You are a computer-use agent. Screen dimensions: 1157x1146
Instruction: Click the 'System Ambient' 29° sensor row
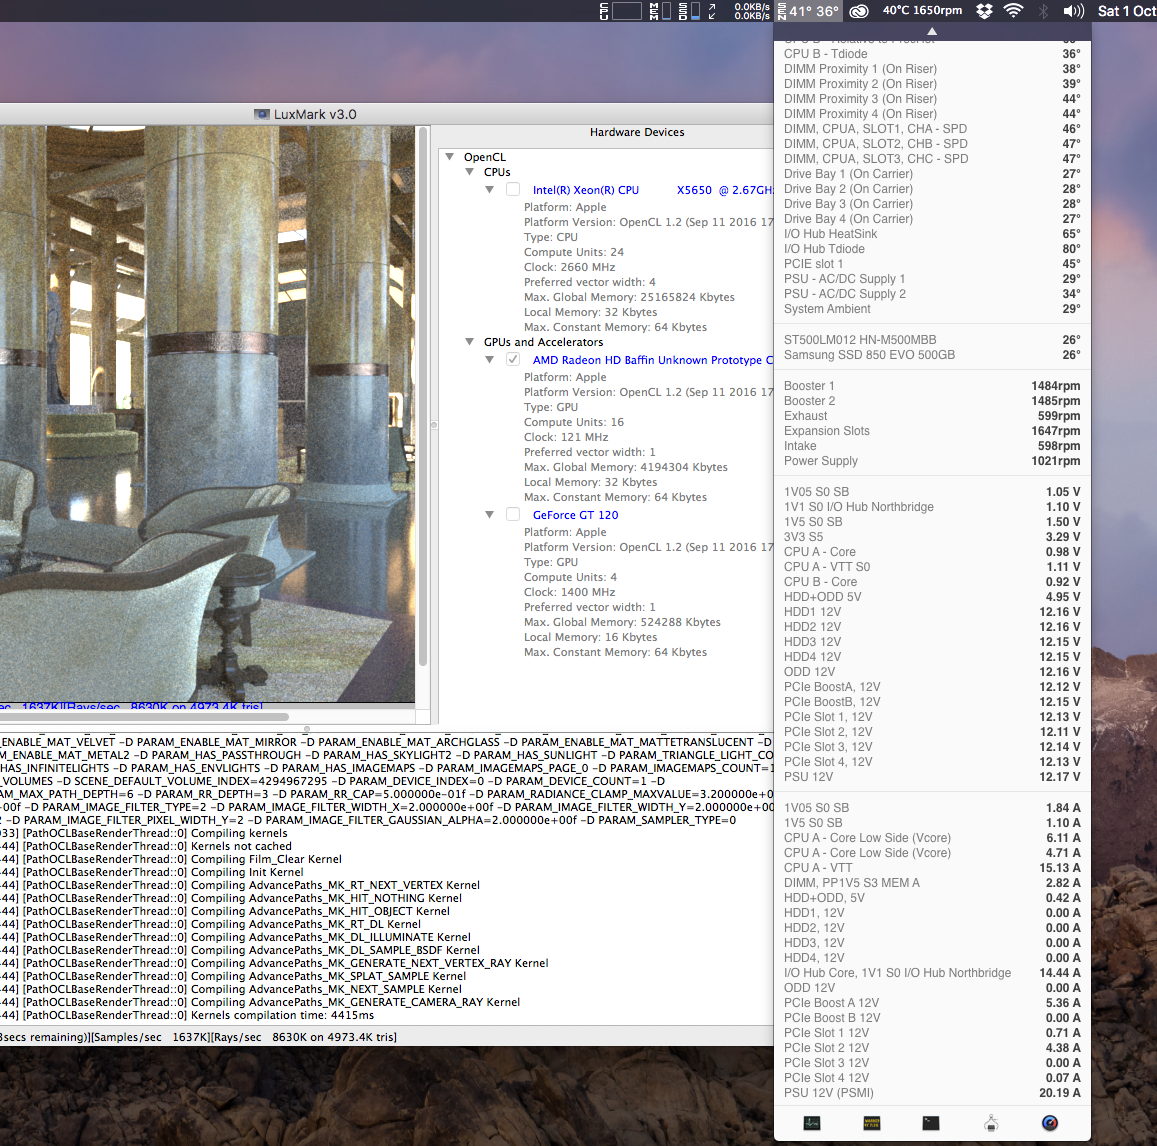point(932,308)
